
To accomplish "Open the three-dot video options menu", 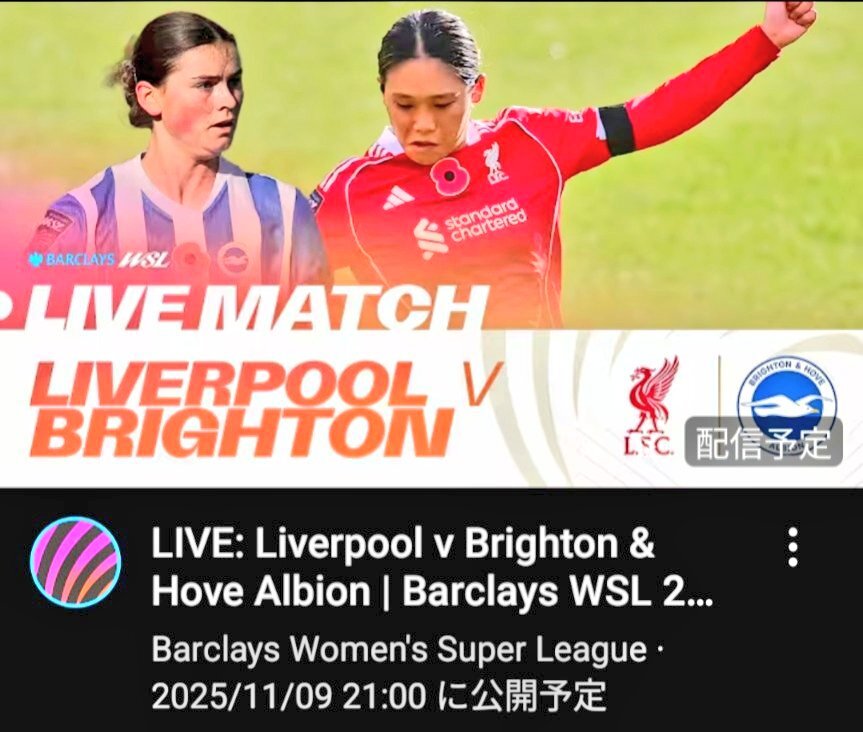I will point(793,547).
